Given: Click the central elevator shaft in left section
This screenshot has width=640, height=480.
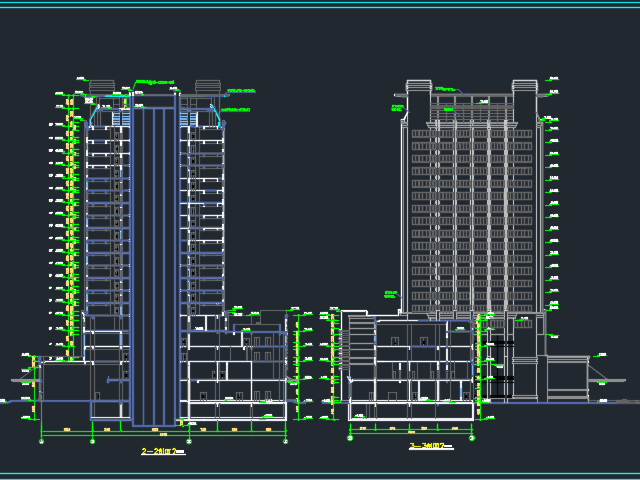Looking at the screenshot, I should coord(153,260).
